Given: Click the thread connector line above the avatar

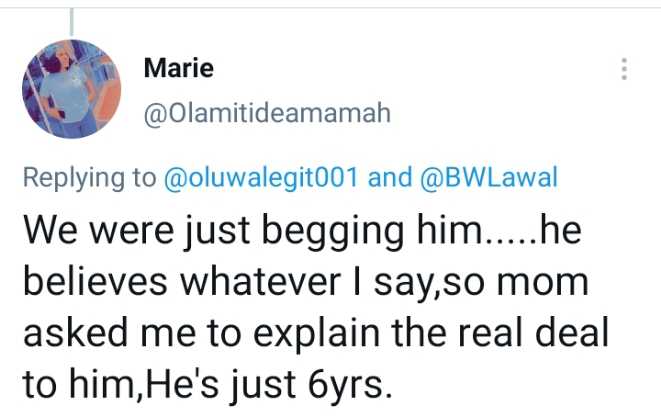Looking at the screenshot, I should [x=71, y=20].
